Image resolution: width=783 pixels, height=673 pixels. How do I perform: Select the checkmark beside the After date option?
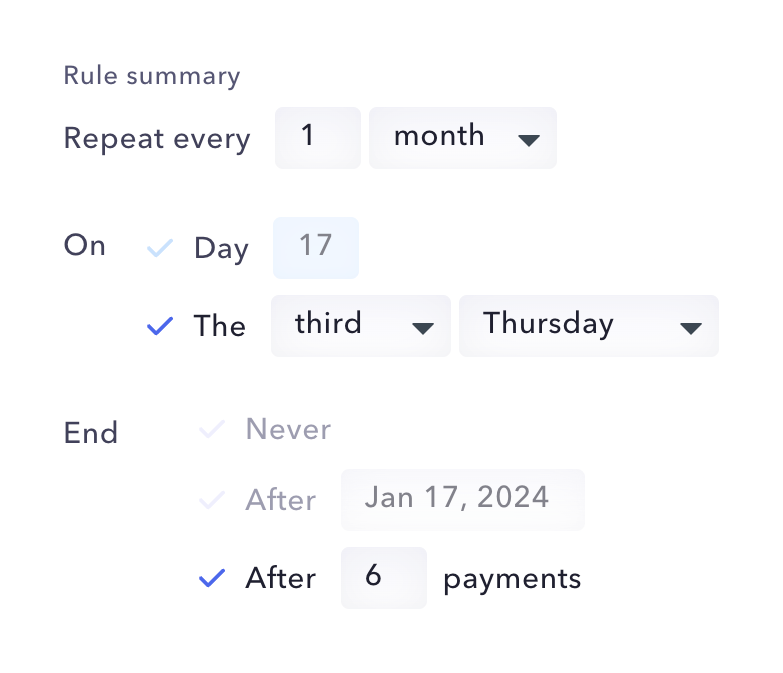pos(212,500)
